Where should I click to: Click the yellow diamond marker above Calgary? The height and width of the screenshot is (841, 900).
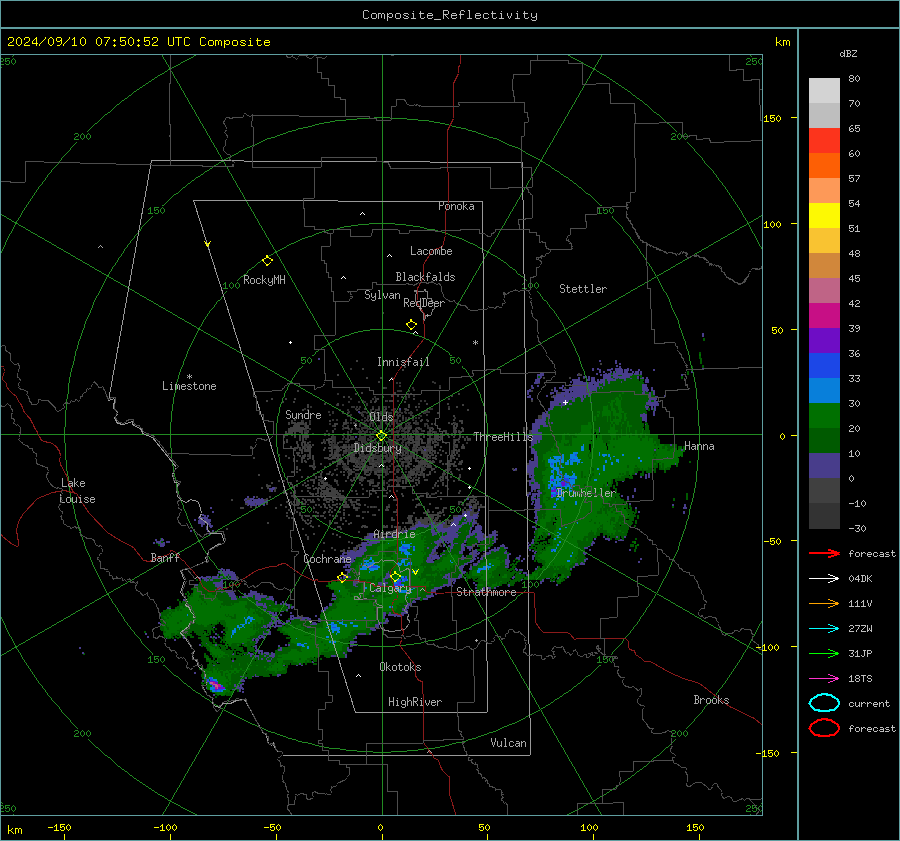tap(395, 576)
